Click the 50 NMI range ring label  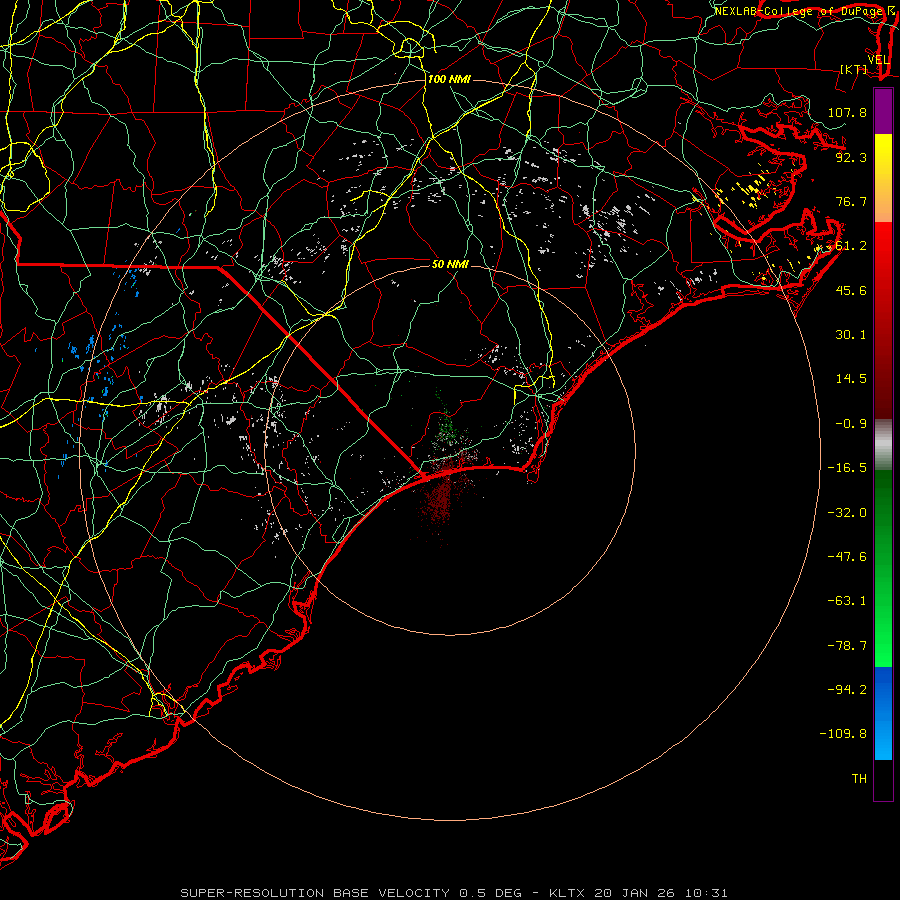pyautogui.click(x=450, y=265)
